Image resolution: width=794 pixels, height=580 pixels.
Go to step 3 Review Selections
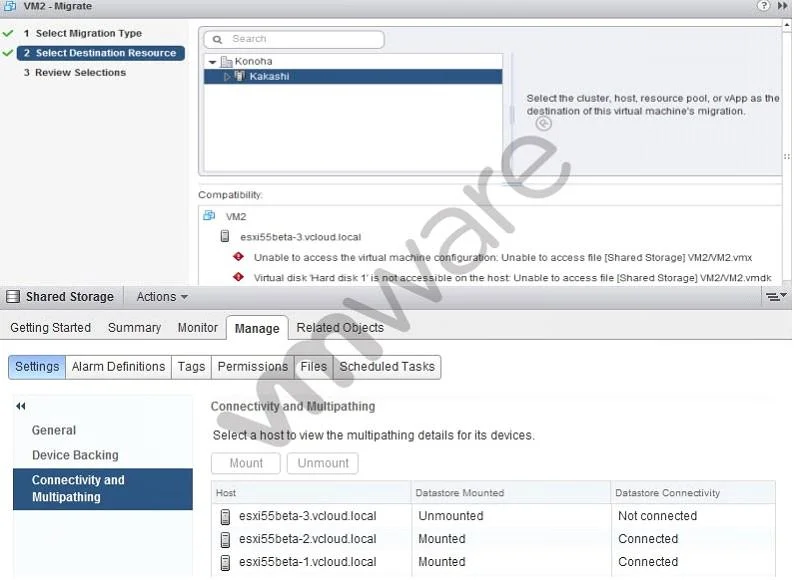click(x=75, y=73)
